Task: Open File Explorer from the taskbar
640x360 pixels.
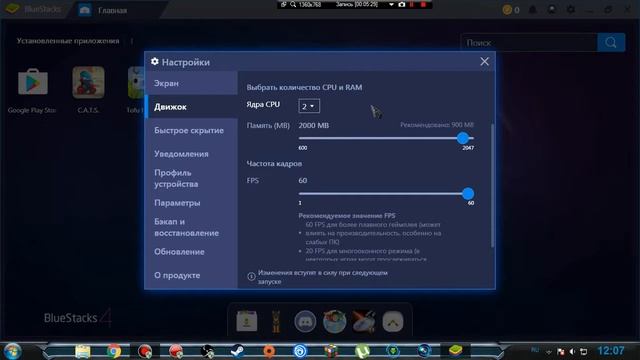Action: (82, 351)
